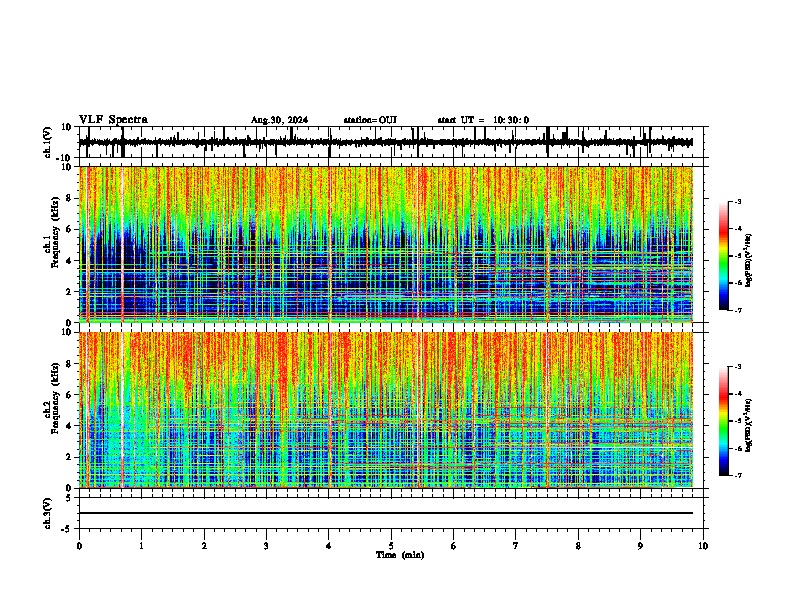
Task: Click time axis tick label "0"
Action: click(x=79, y=546)
